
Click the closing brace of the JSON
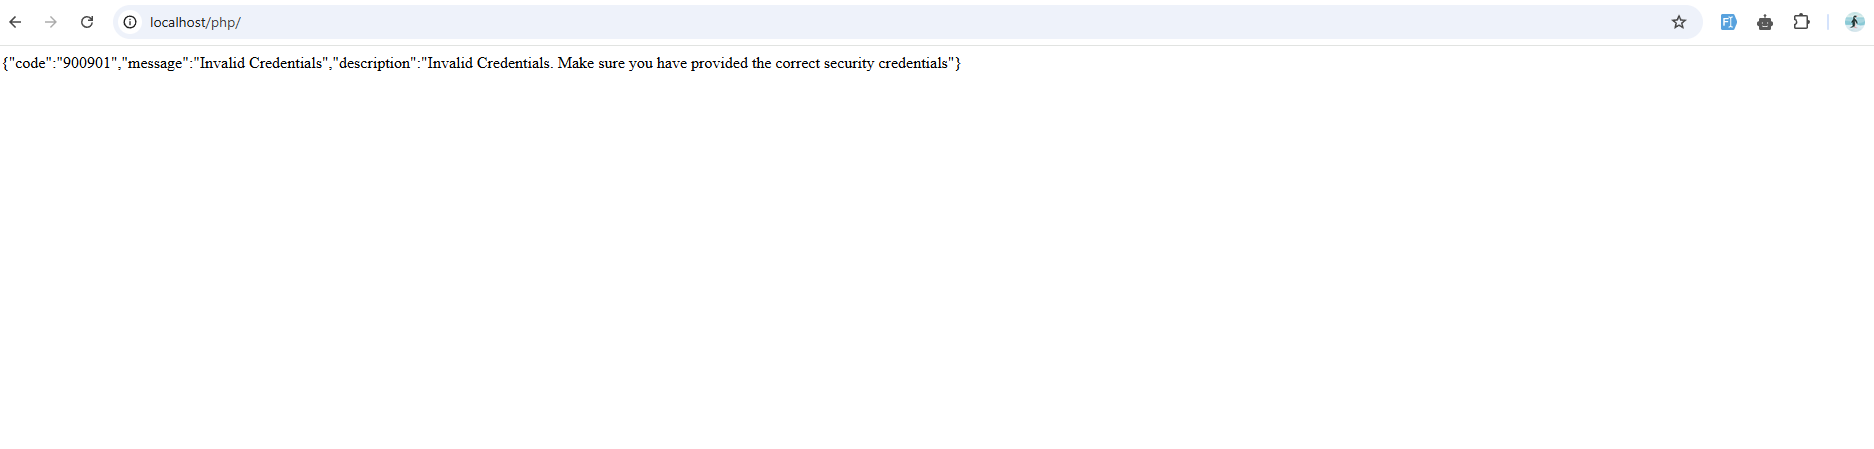958,63
